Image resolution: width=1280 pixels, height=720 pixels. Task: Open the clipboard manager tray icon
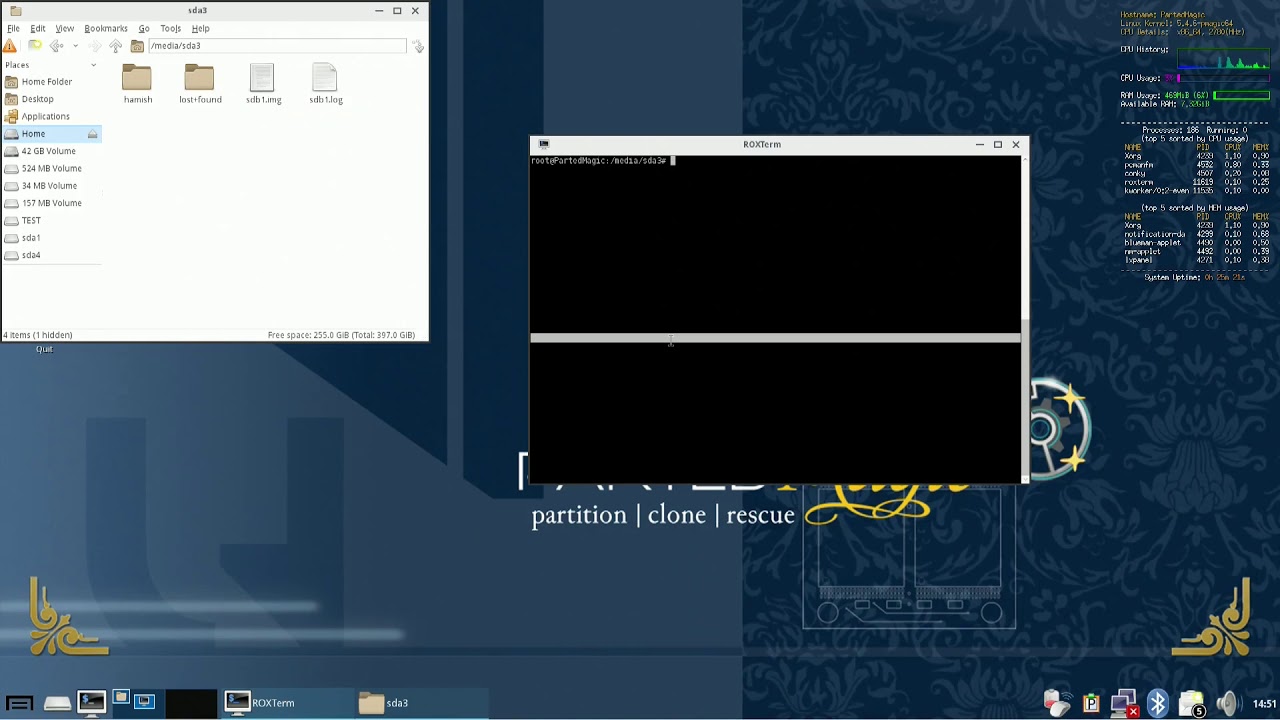click(x=1091, y=704)
